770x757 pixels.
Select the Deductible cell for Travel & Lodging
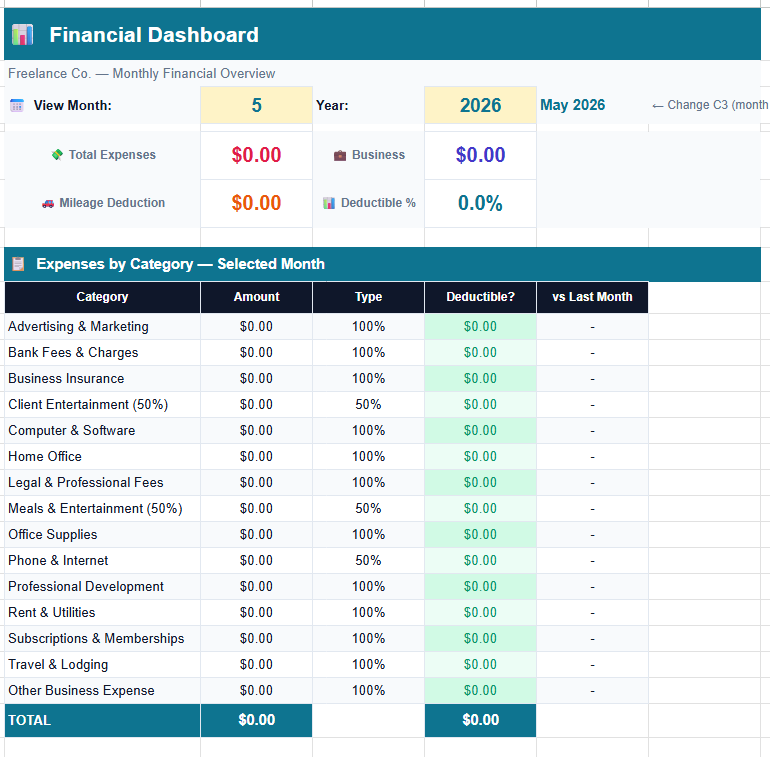pyautogui.click(x=480, y=665)
